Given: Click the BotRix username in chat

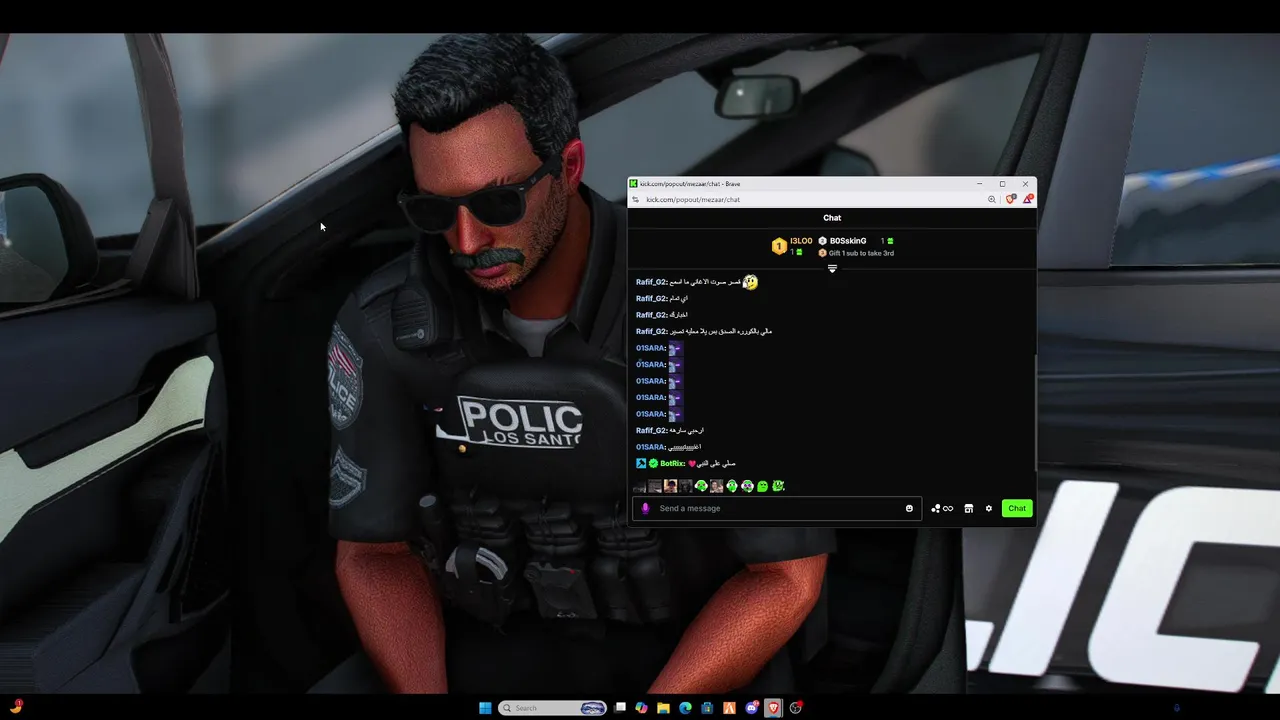Looking at the screenshot, I should [672, 463].
